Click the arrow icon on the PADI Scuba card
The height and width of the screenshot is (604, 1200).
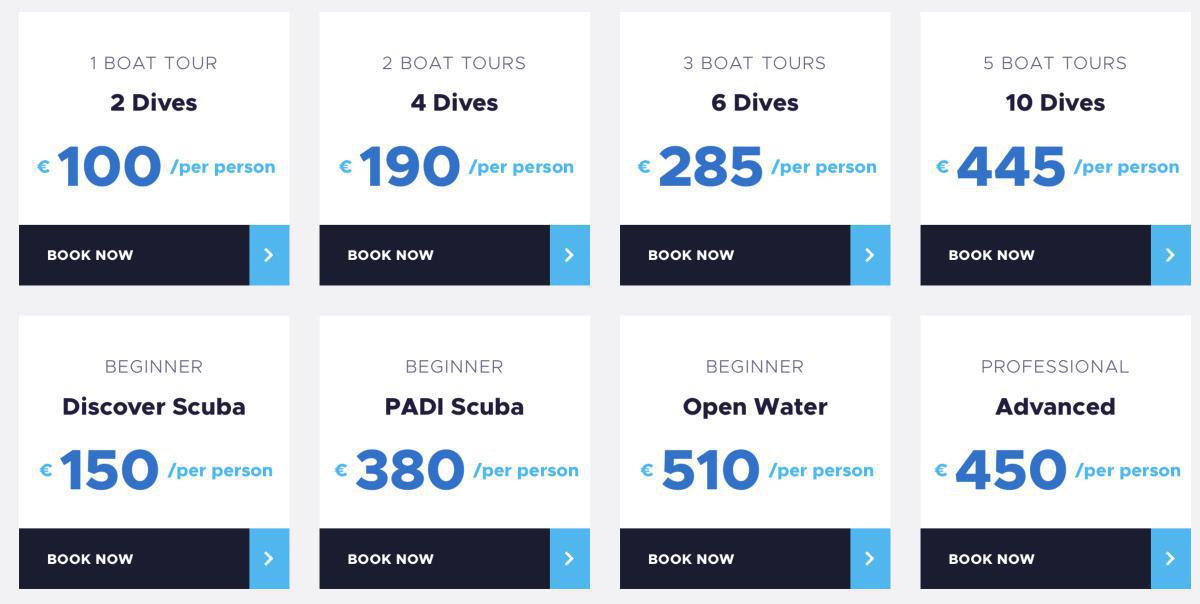click(569, 559)
